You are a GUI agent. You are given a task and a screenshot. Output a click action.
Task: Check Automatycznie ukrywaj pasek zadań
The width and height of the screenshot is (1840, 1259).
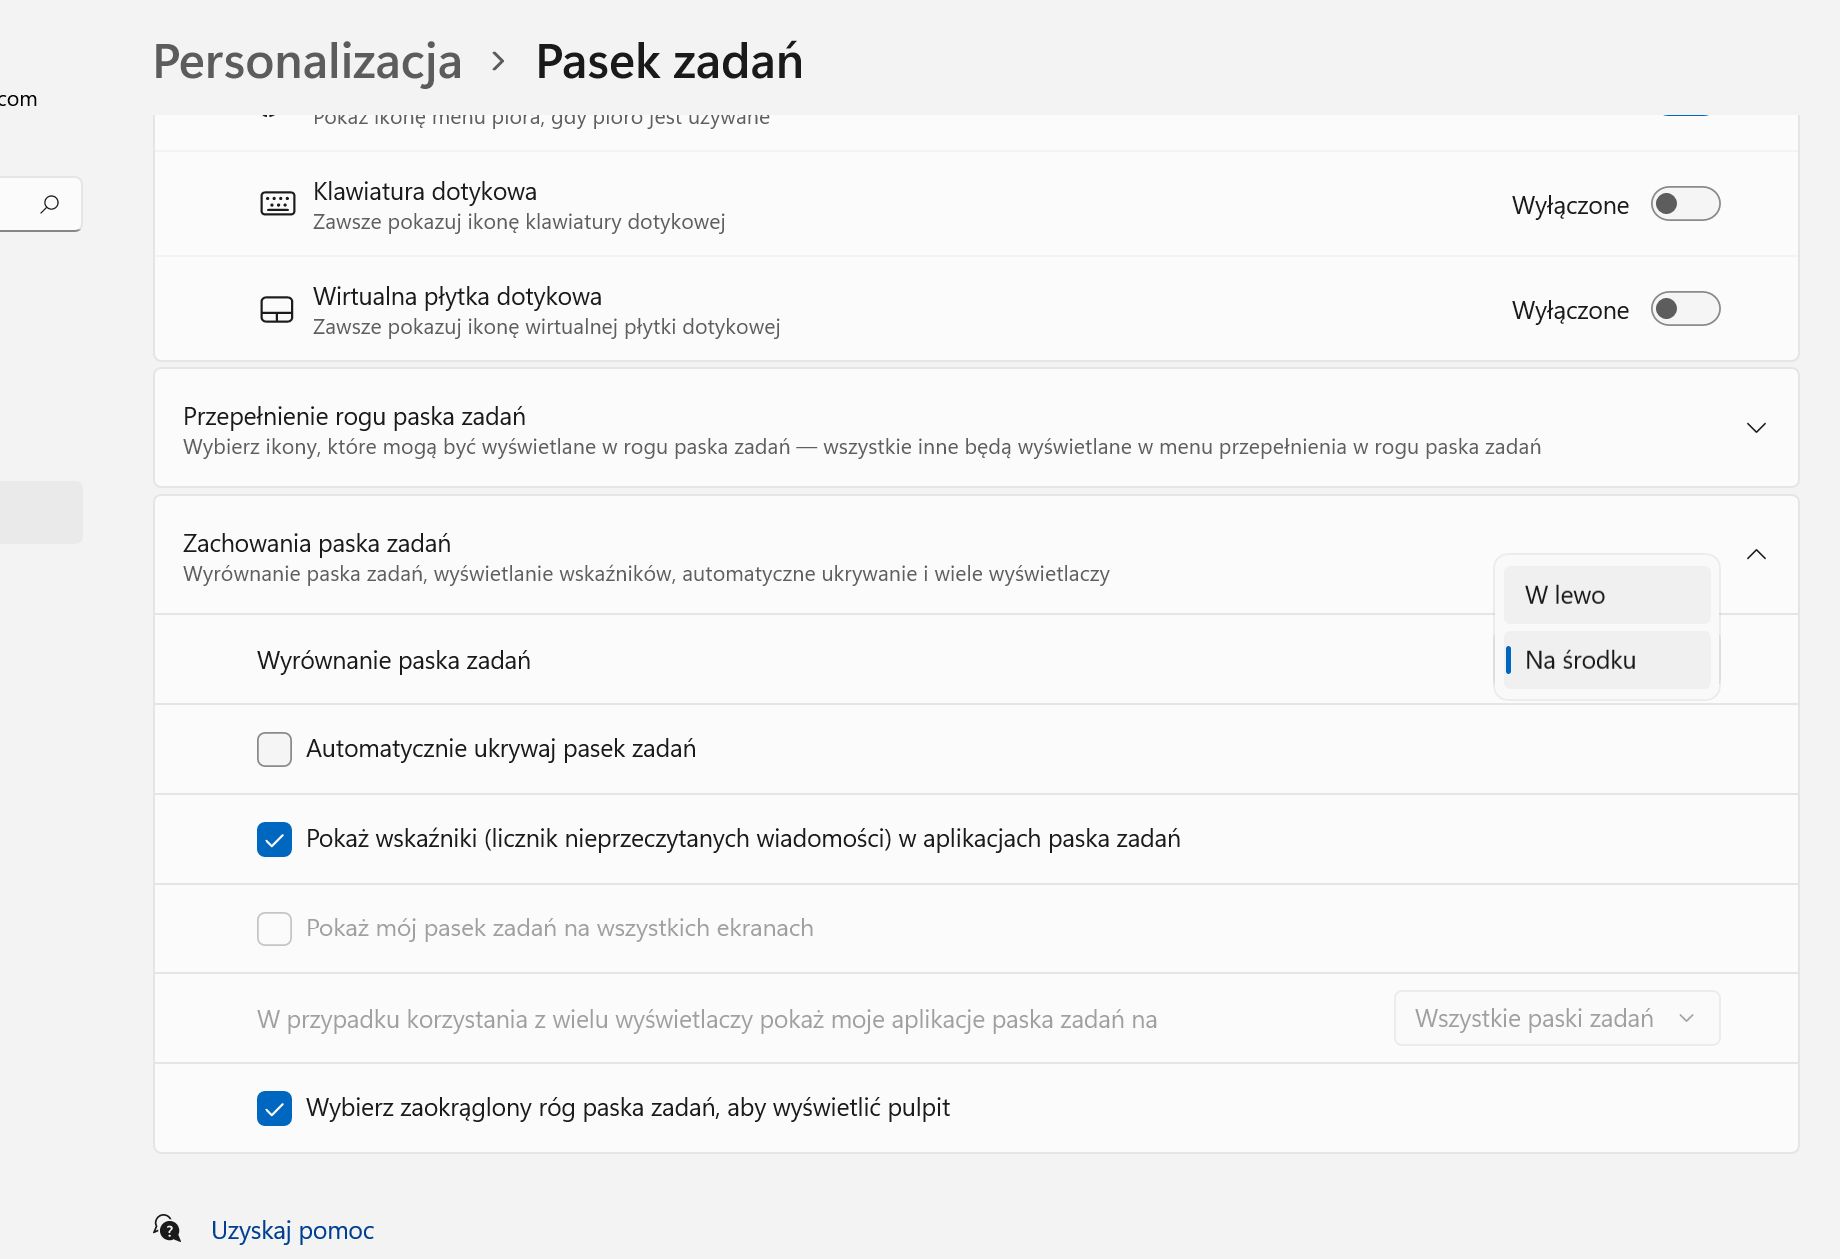(274, 749)
